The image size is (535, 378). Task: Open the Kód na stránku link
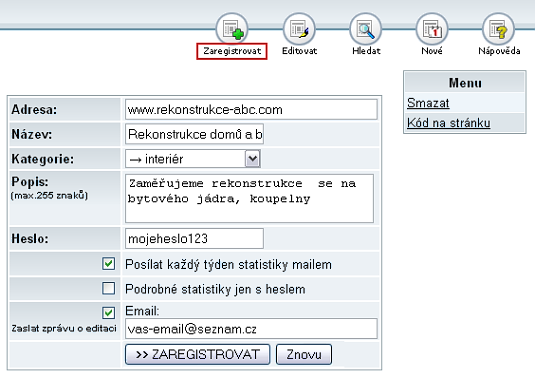coord(449,123)
